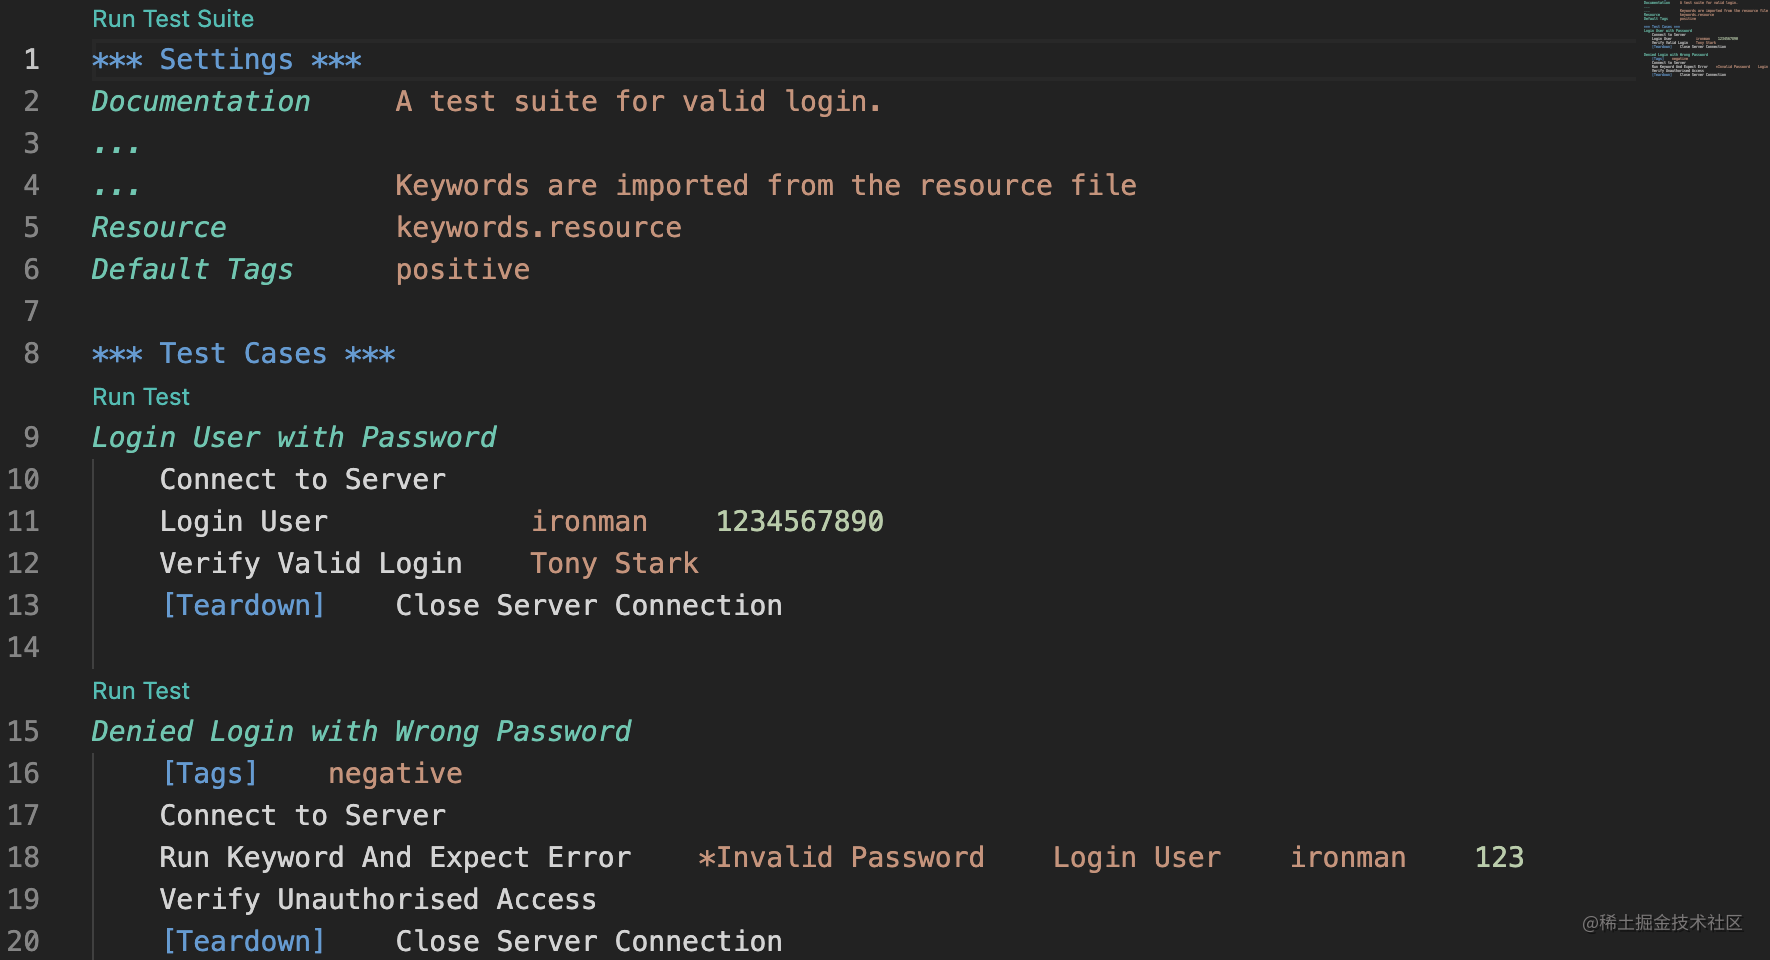Click the "Documentation" setting keyword
1770x960 pixels.
tap(200, 101)
